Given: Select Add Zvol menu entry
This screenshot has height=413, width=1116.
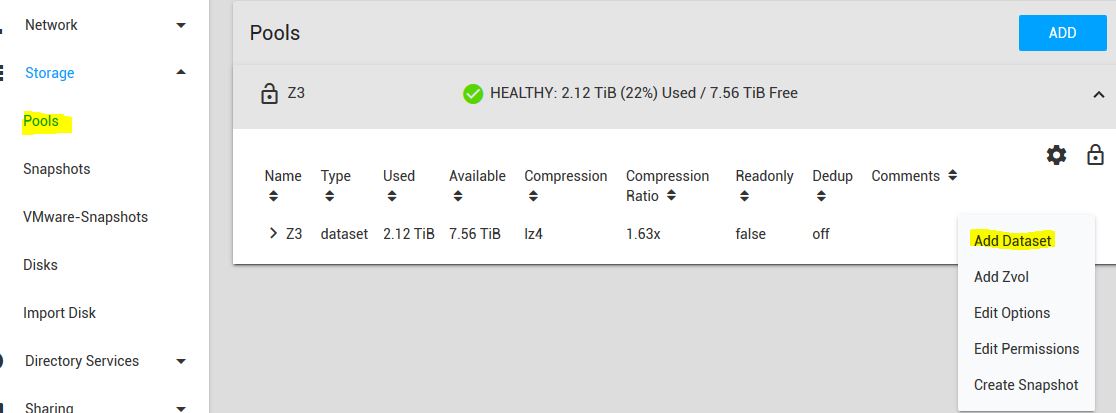Looking at the screenshot, I should coord(1001,277).
